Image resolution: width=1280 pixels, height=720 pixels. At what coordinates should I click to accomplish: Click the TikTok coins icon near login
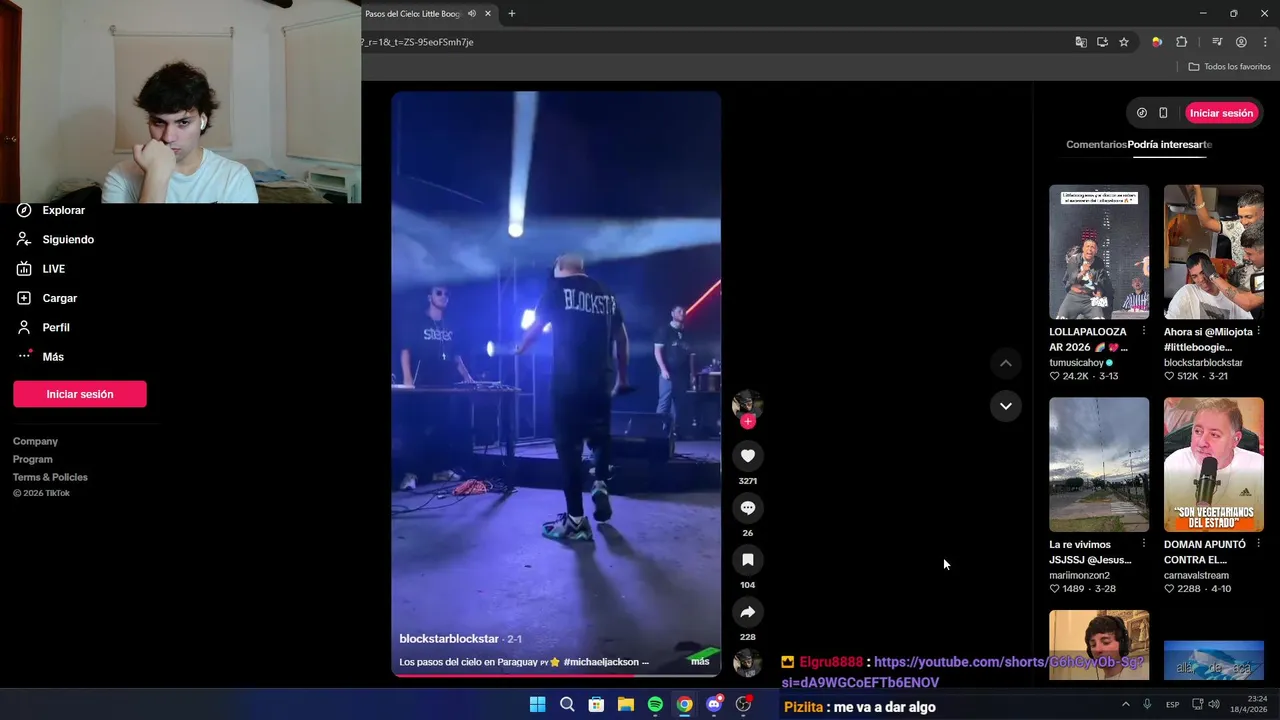pos(1142,113)
